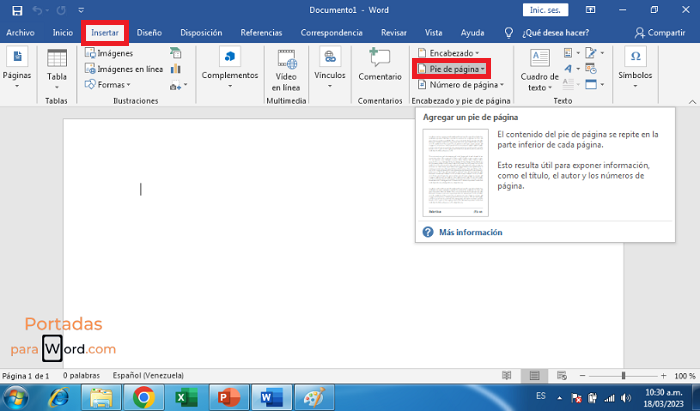Open the Customize Quick Access Toolbar dropdown

[81, 10]
